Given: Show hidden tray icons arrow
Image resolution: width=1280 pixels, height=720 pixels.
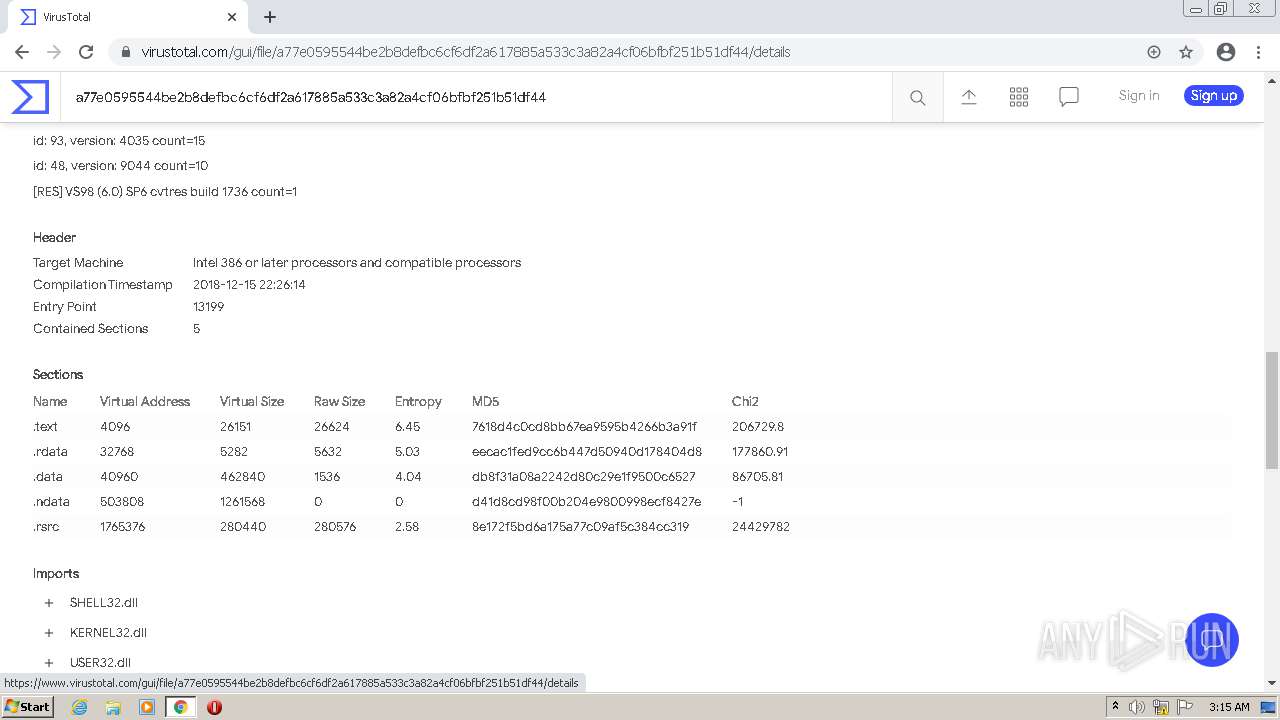Looking at the screenshot, I should [1116, 707].
